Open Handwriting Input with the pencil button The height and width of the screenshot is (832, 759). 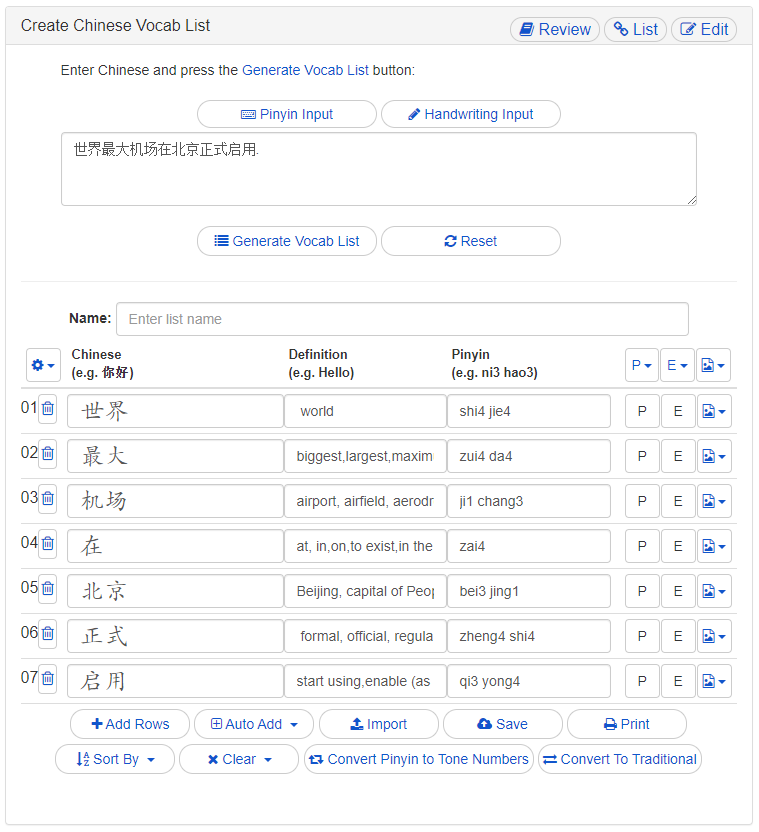pyautogui.click(x=470, y=114)
